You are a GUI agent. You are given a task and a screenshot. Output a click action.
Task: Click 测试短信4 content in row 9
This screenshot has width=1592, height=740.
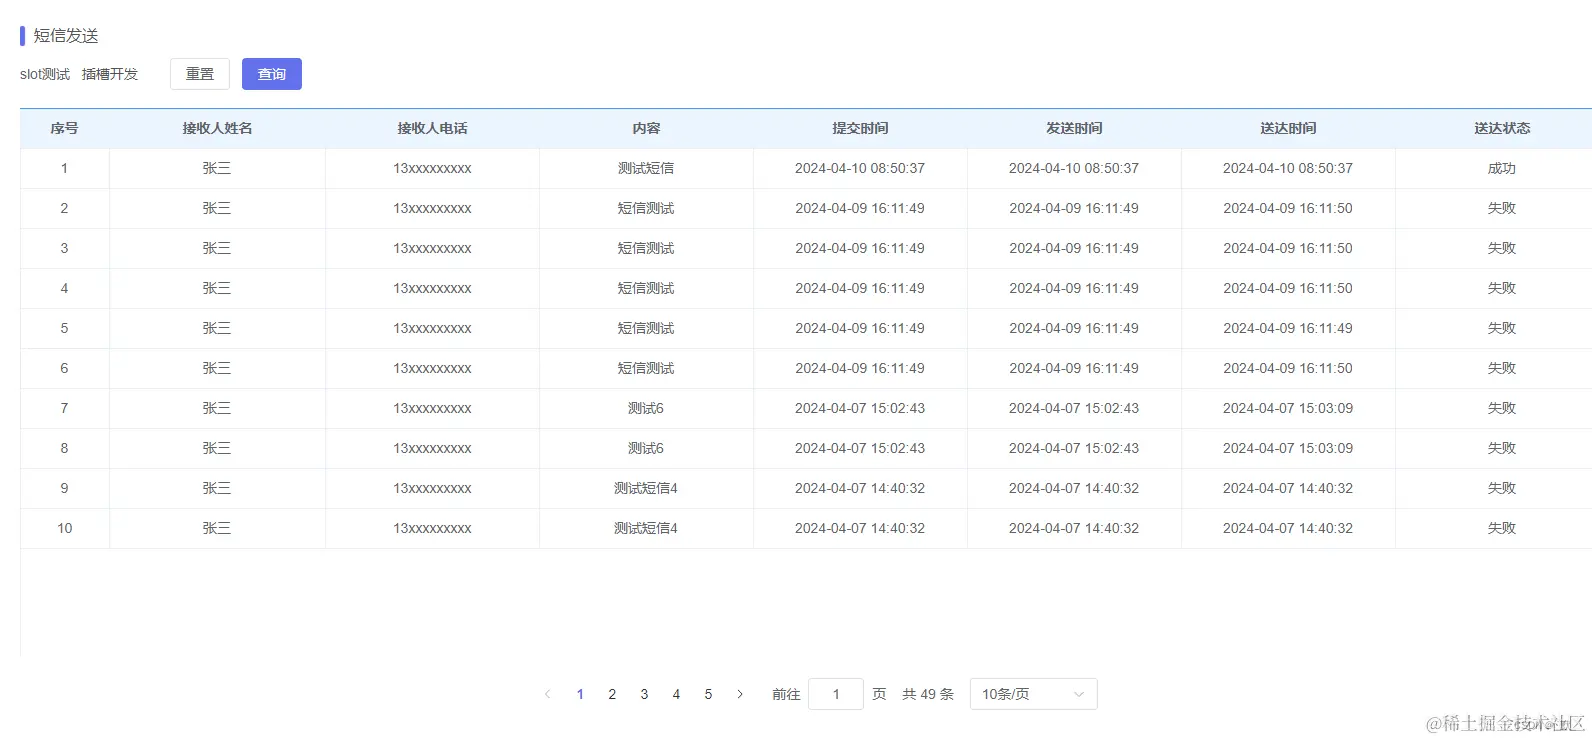646,488
